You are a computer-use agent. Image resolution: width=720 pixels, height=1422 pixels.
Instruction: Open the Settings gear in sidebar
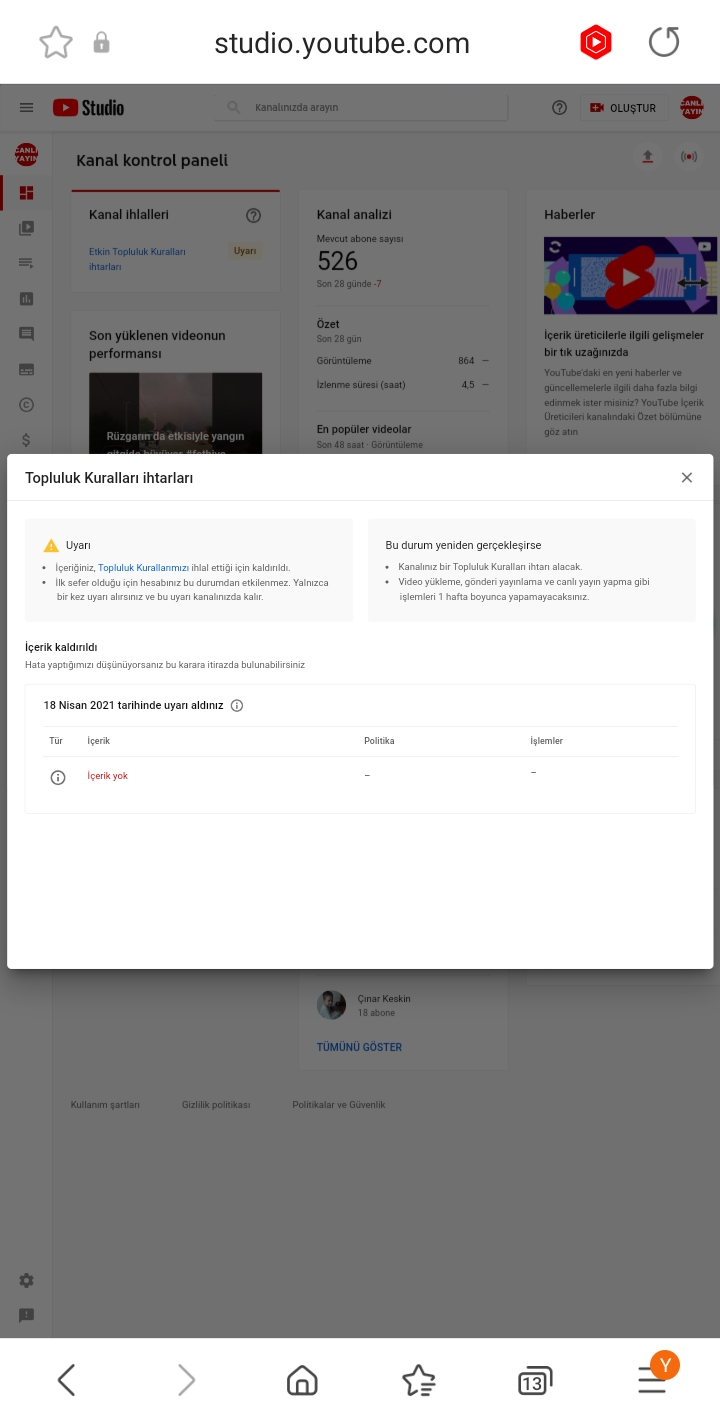(x=26, y=1280)
